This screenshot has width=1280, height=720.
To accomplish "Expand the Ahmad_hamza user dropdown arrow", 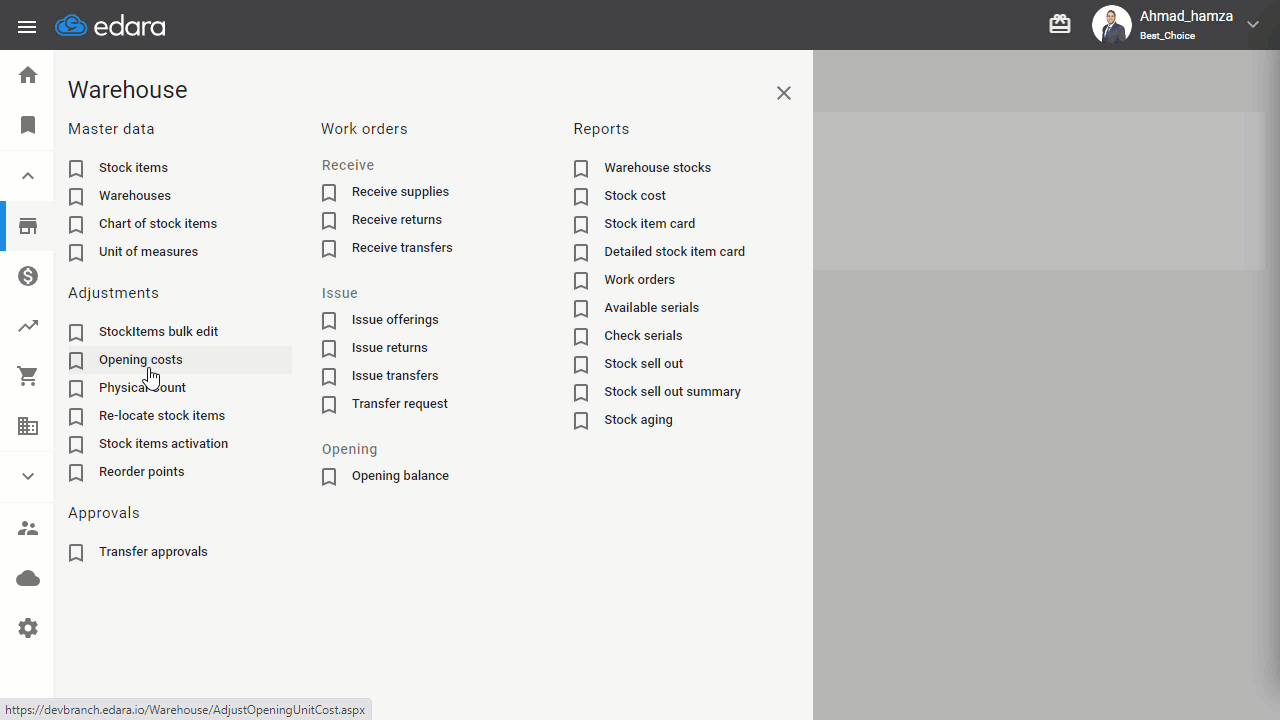I will click(1253, 25).
